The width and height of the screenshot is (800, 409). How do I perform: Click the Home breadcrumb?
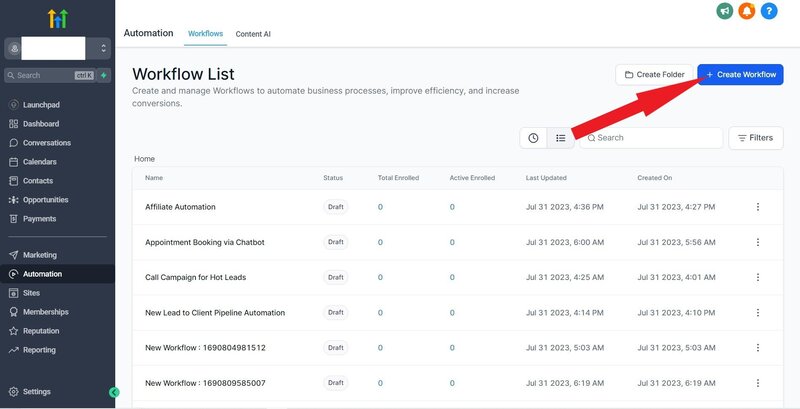coord(144,159)
